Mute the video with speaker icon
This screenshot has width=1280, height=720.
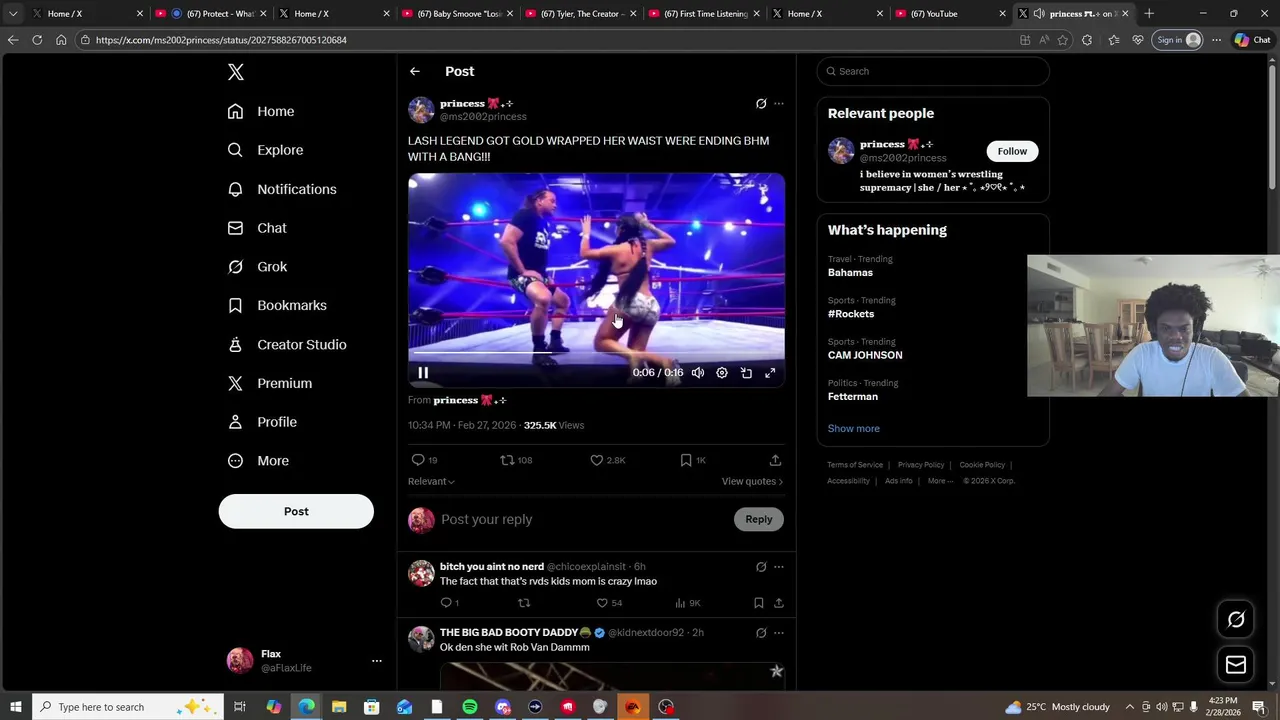click(698, 373)
